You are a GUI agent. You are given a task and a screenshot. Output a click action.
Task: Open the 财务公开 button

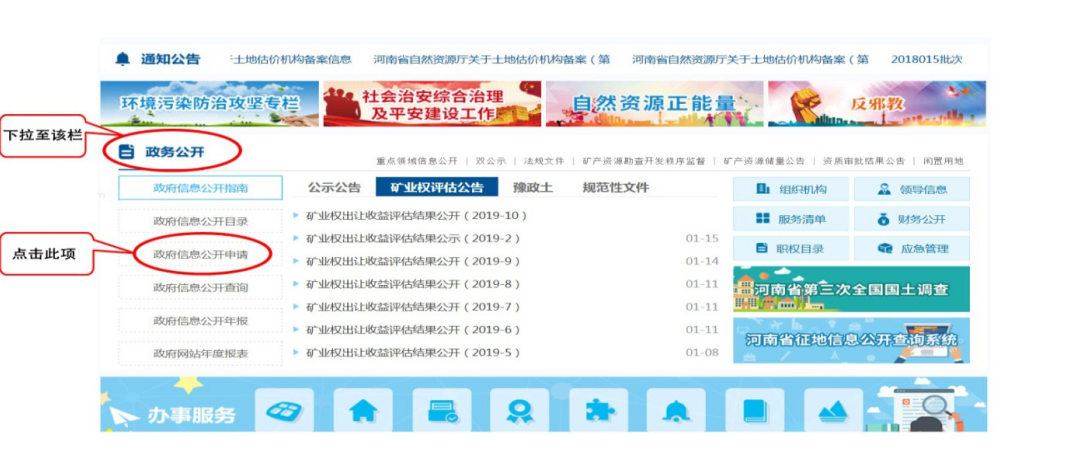(x=910, y=219)
